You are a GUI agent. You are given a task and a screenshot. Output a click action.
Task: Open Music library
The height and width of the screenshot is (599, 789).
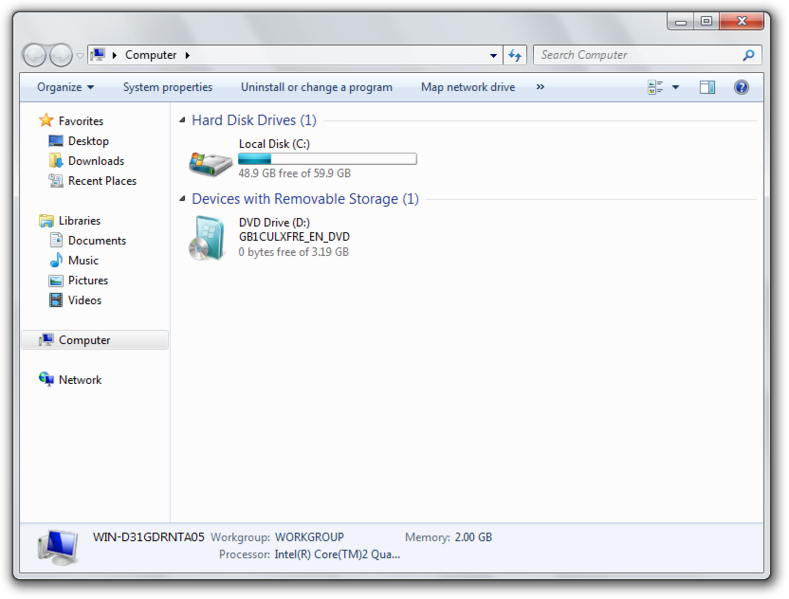83,260
